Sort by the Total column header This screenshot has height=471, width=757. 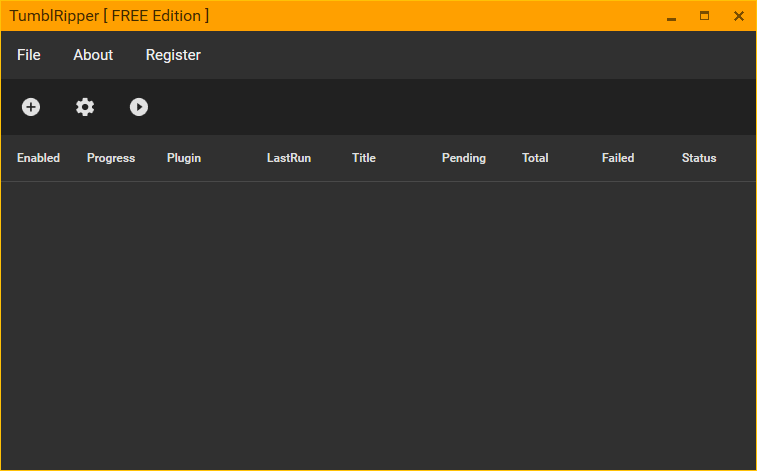[x=535, y=158]
